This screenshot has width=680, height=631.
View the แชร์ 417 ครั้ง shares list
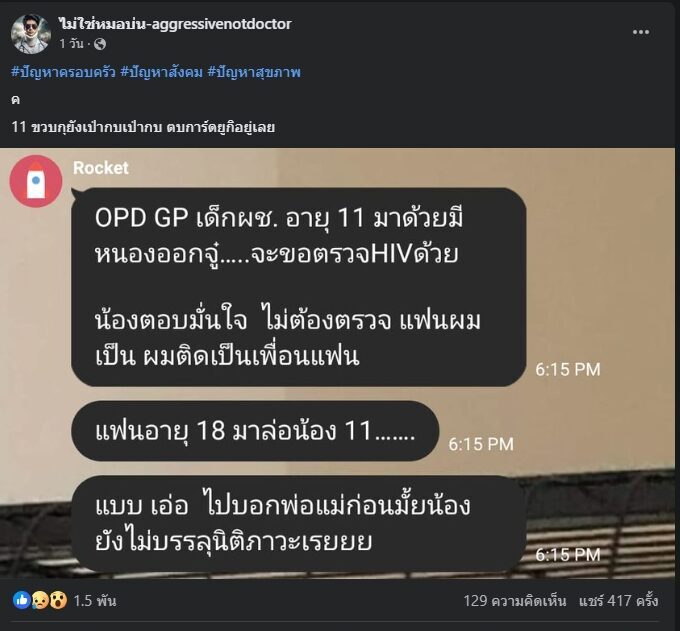[619, 601]
